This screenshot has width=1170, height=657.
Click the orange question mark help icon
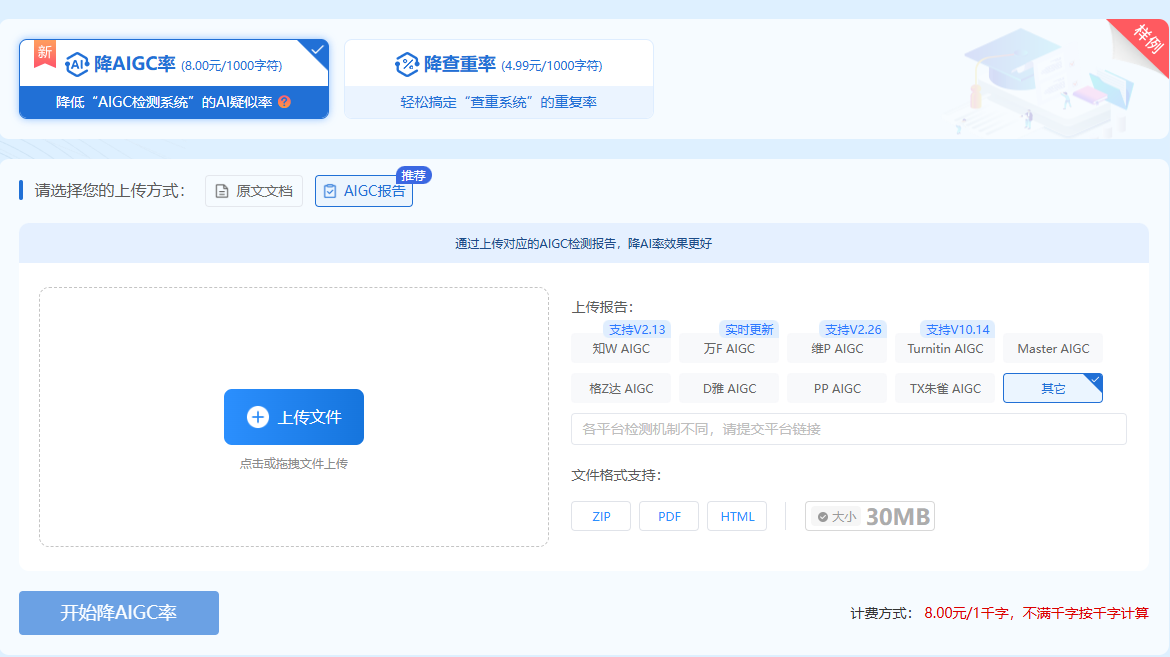tap(284, 102)
